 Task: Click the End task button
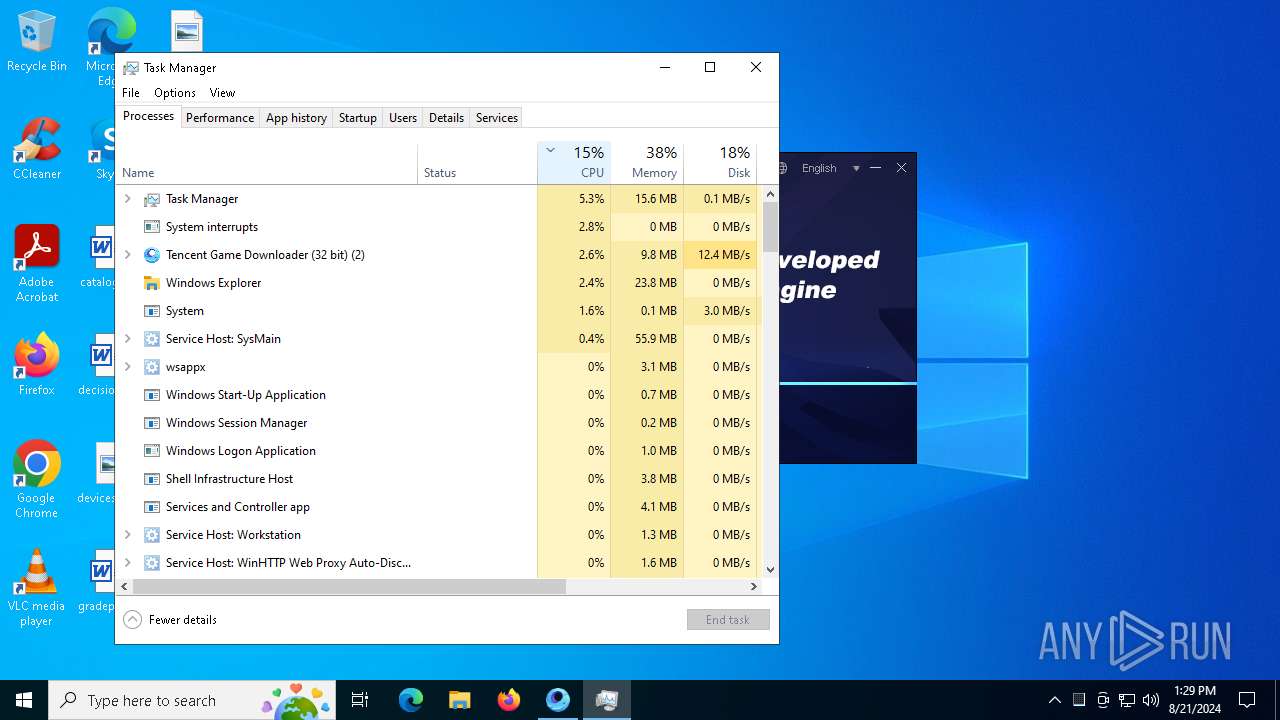(728, 620)
